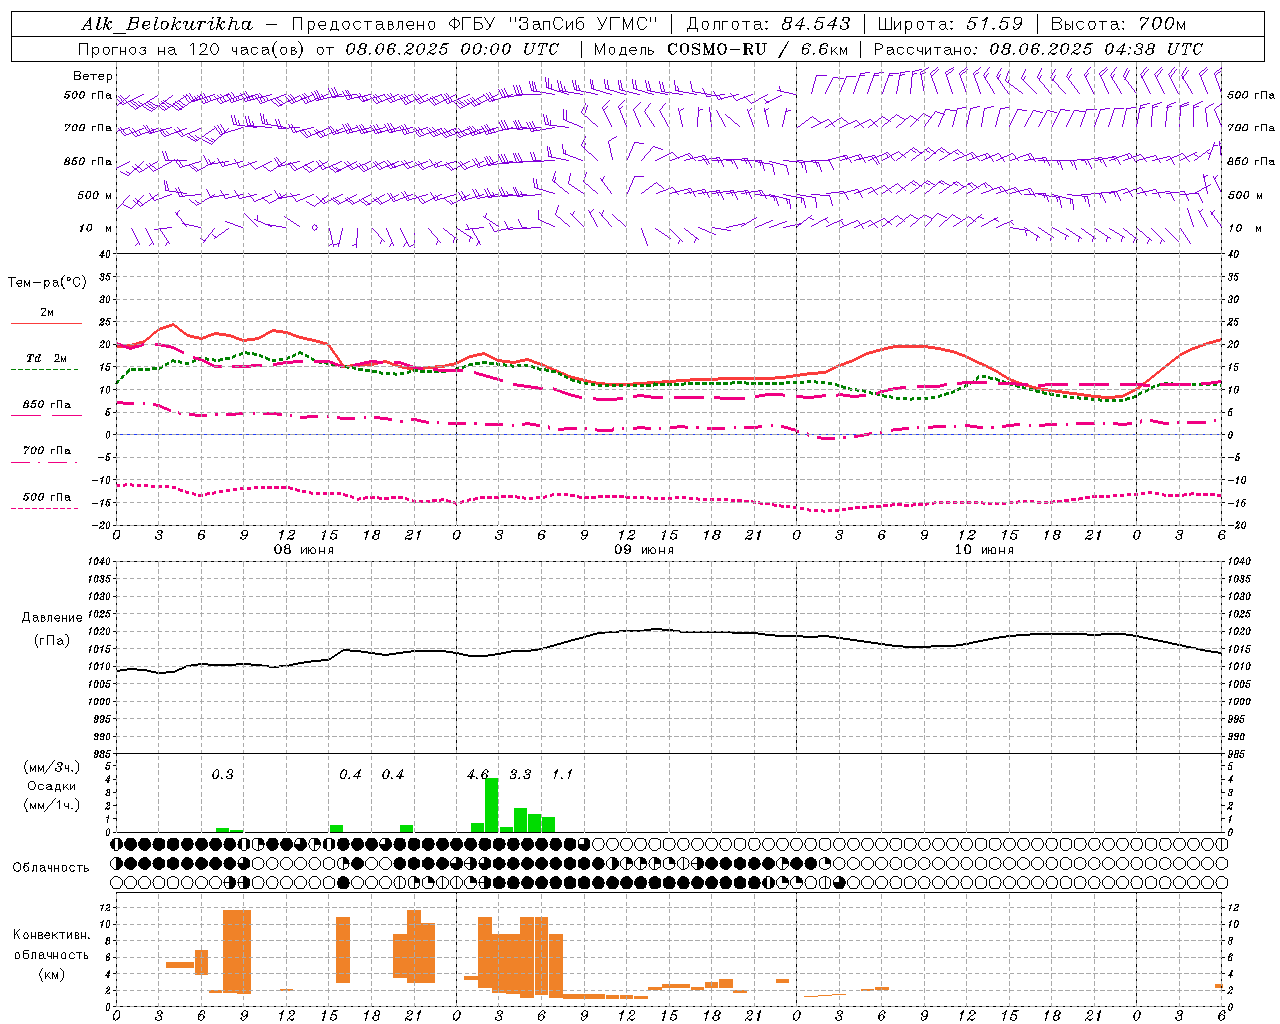Click the Td 2м legend entry
This screenshot has width=1280, height=1024.
(46, 358)
